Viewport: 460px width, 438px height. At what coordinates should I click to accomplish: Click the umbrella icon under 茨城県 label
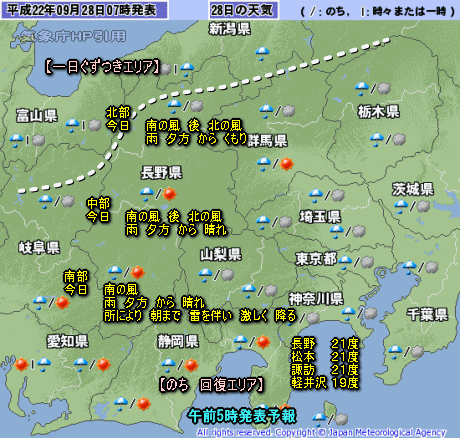point(401,206)
